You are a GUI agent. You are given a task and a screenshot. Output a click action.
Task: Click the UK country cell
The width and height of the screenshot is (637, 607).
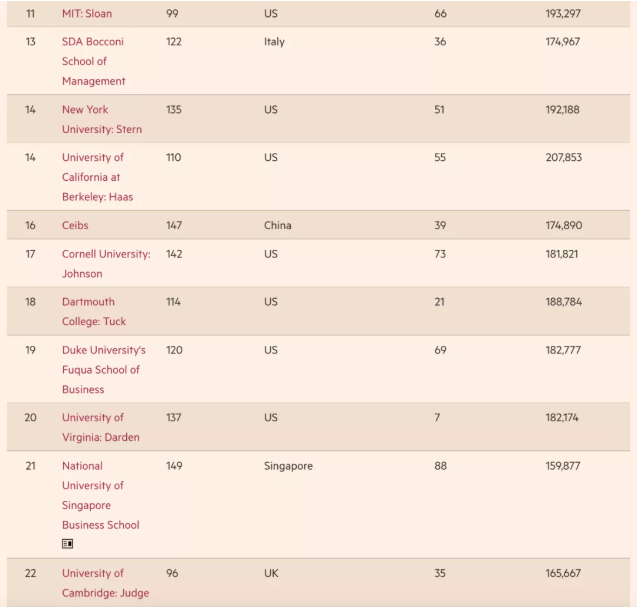pyautogui.click(x=271, y=573)
